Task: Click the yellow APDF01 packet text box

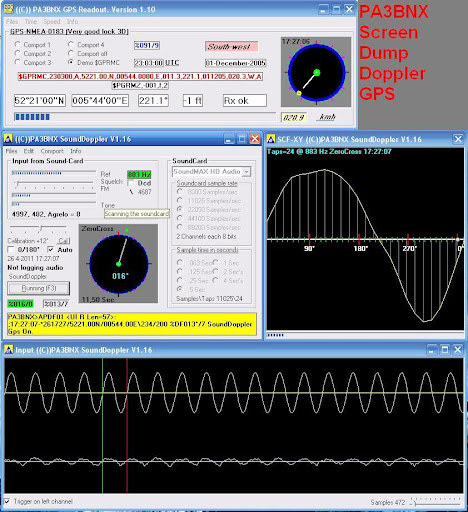Action: click(x=132, y=324)
